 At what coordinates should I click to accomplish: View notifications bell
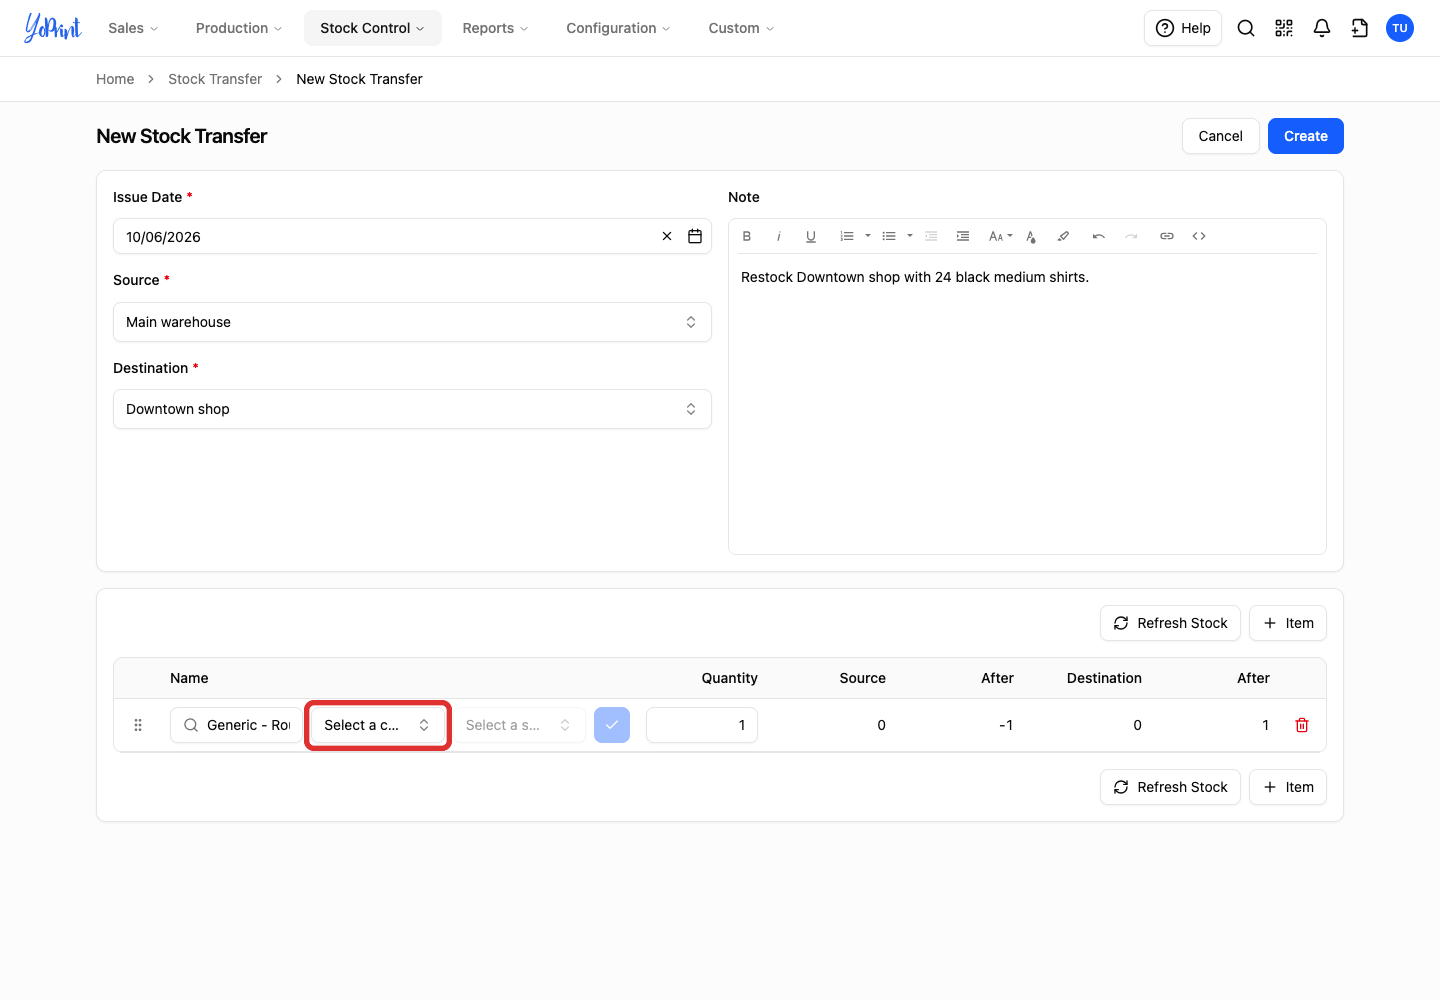[1322, 28]
